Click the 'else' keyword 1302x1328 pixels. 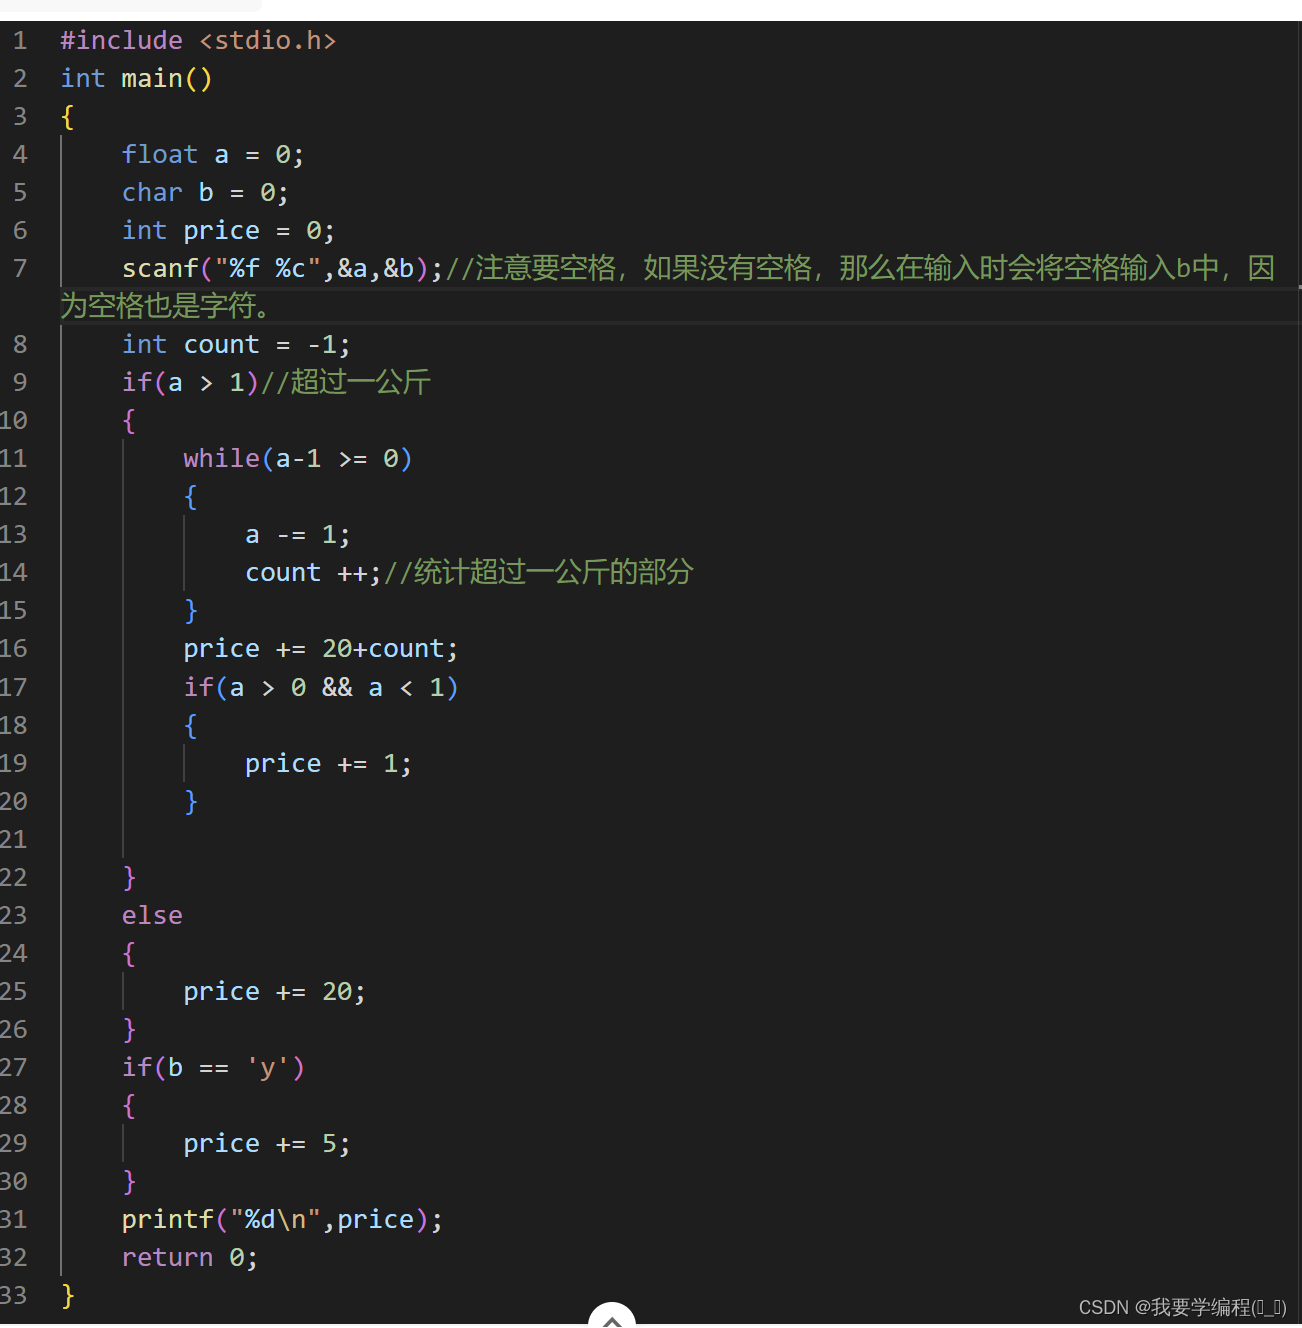(x=152, y=916)
